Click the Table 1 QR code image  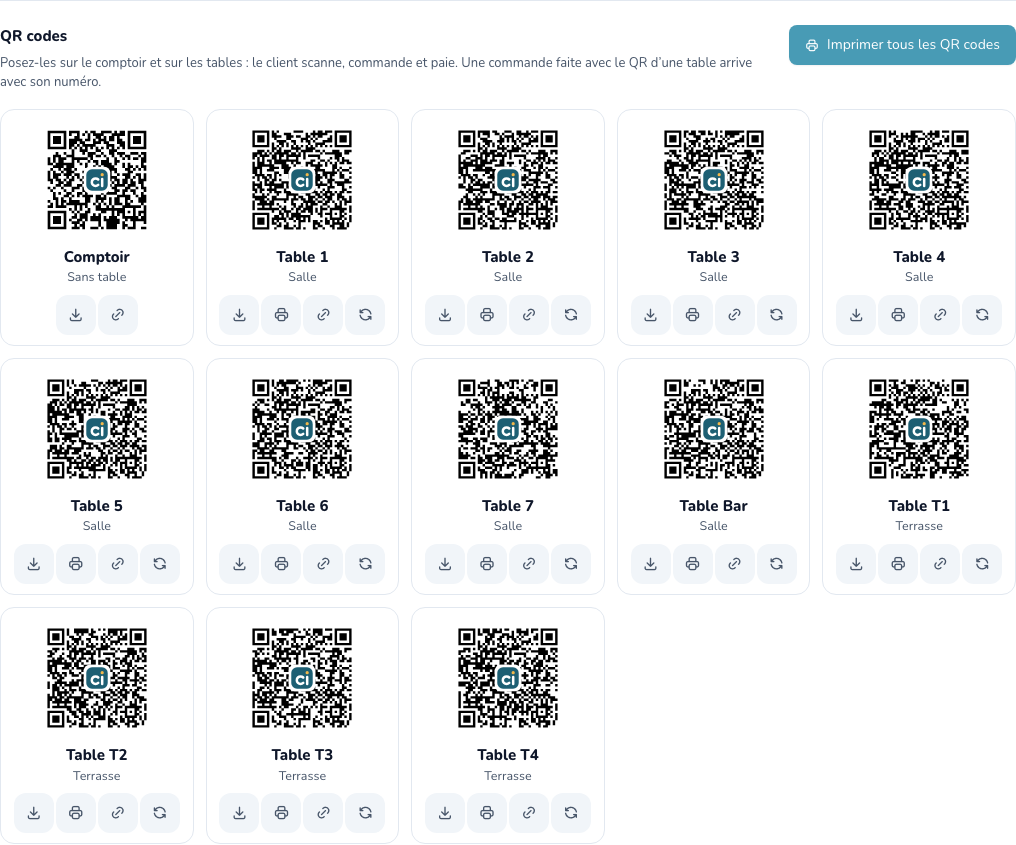302,180
